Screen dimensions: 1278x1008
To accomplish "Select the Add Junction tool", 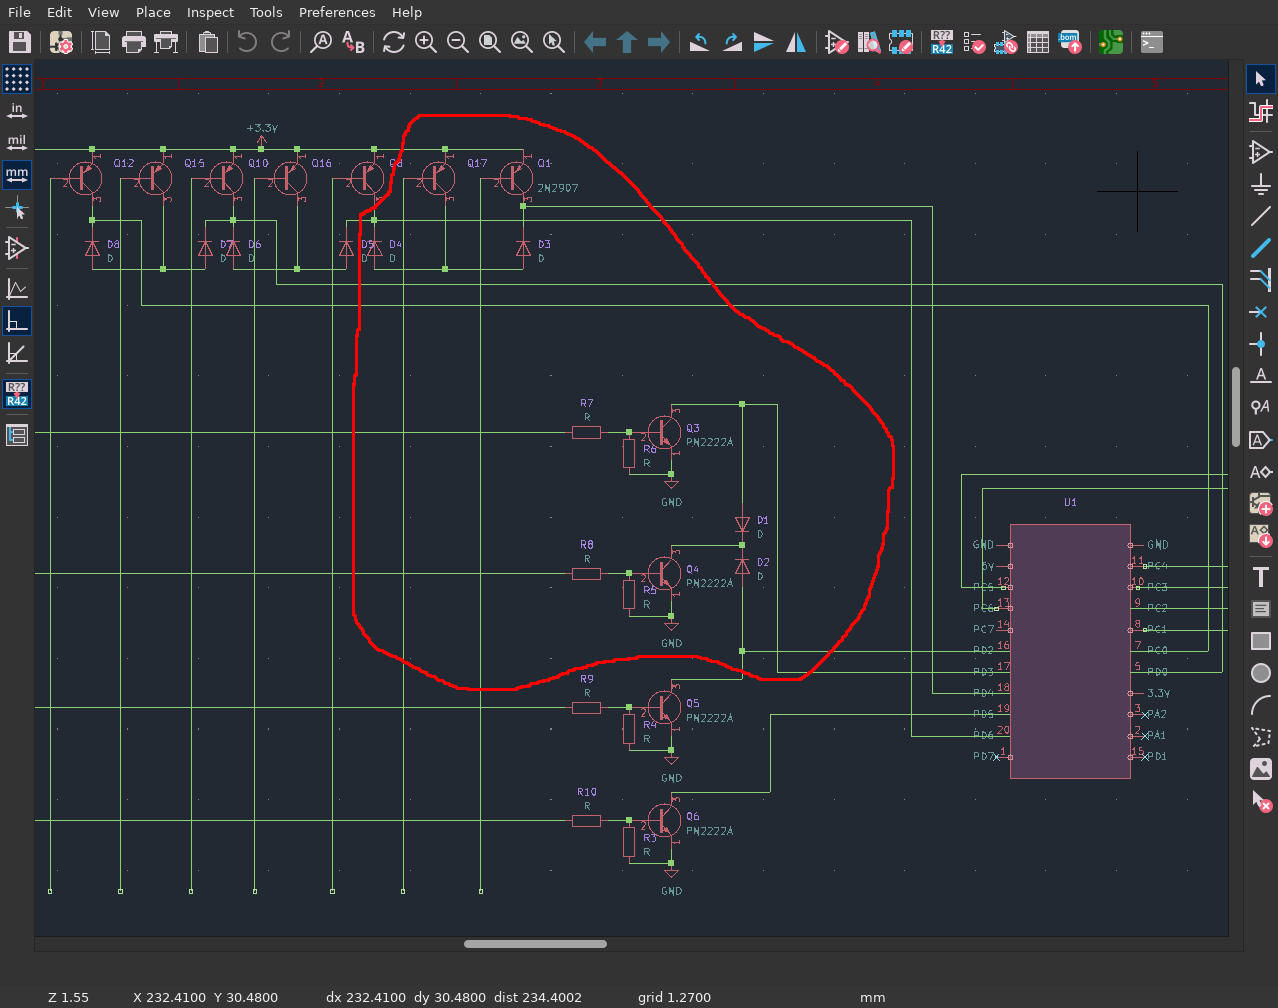I will 1260,344.
